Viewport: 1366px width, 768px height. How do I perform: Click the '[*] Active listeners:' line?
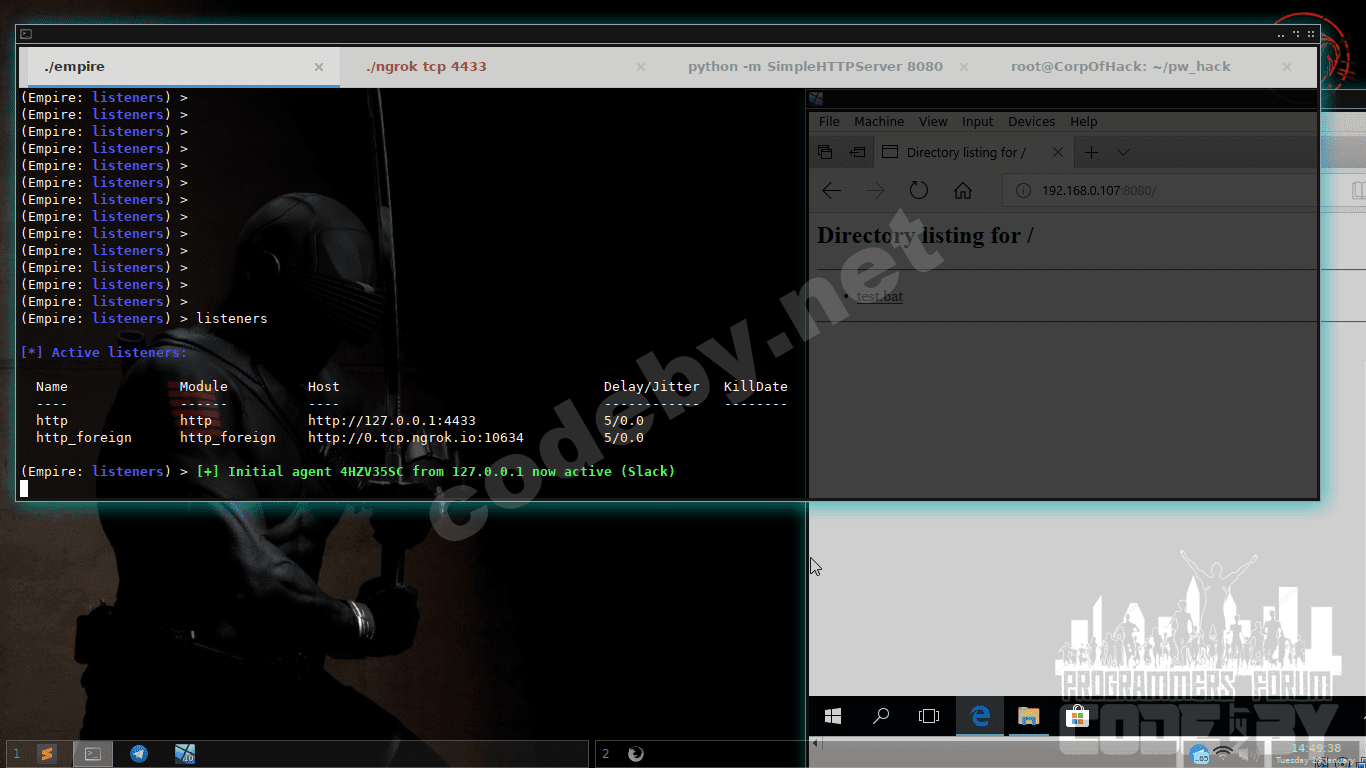point(104,352)
